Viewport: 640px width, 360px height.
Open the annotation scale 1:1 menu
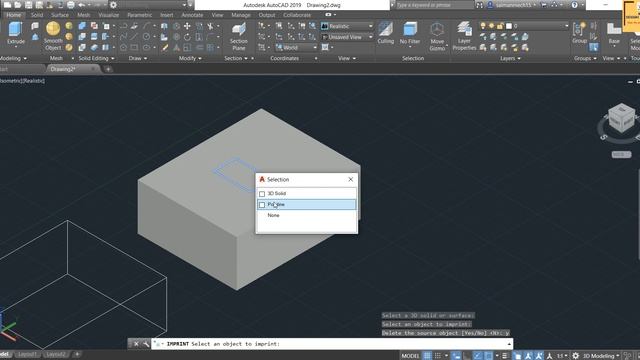click(x=562, y=356)
